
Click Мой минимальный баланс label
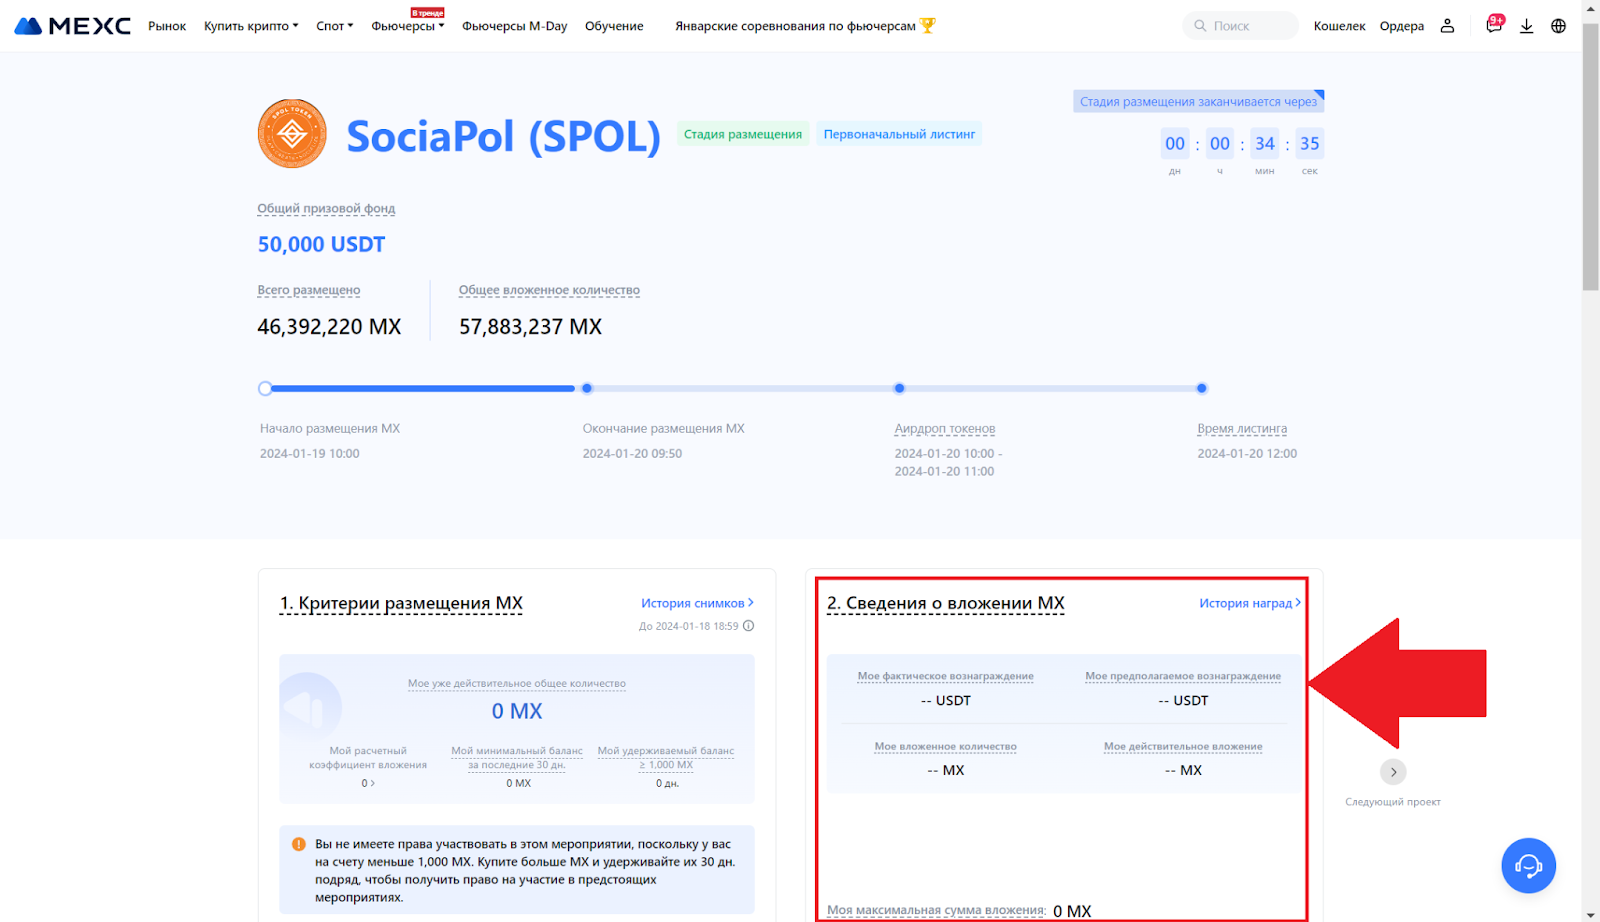click(517, 758)
